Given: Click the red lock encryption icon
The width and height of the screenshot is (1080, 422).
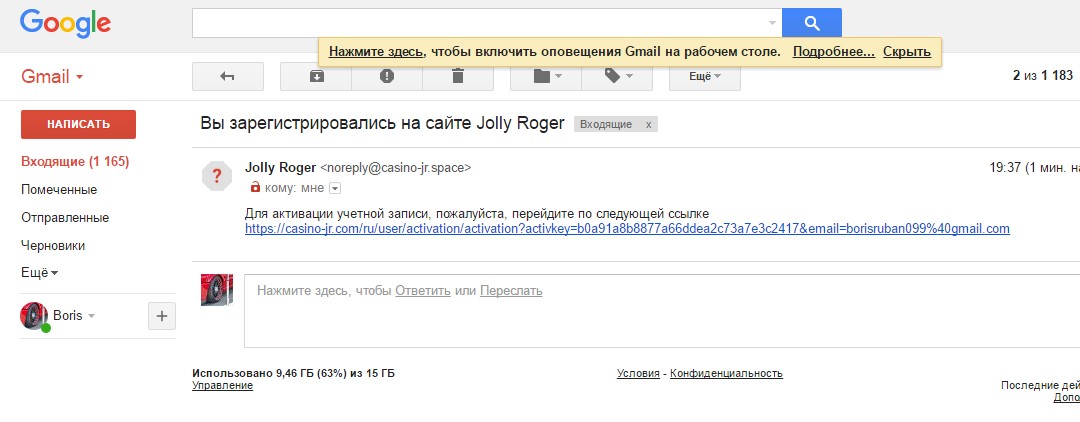Looking at the screenshot, I should [255, 187].
